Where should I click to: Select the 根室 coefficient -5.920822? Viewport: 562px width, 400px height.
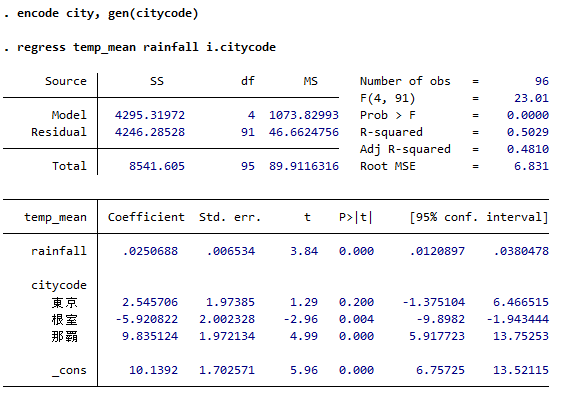tap(147, 319)
